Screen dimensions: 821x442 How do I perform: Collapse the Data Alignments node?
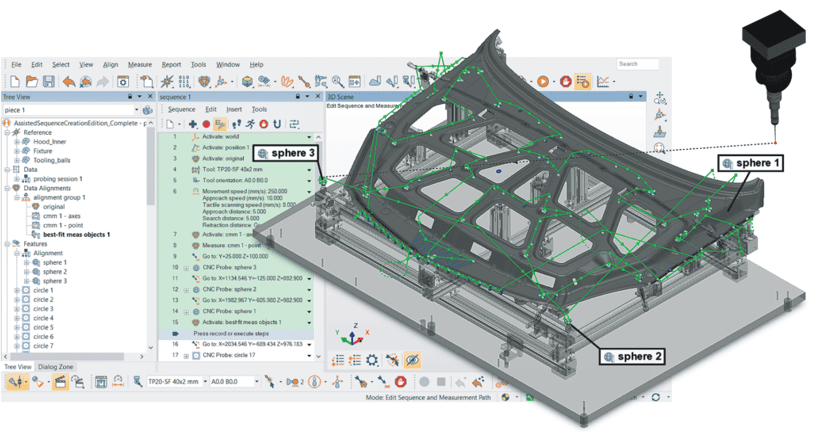point(8,188)
